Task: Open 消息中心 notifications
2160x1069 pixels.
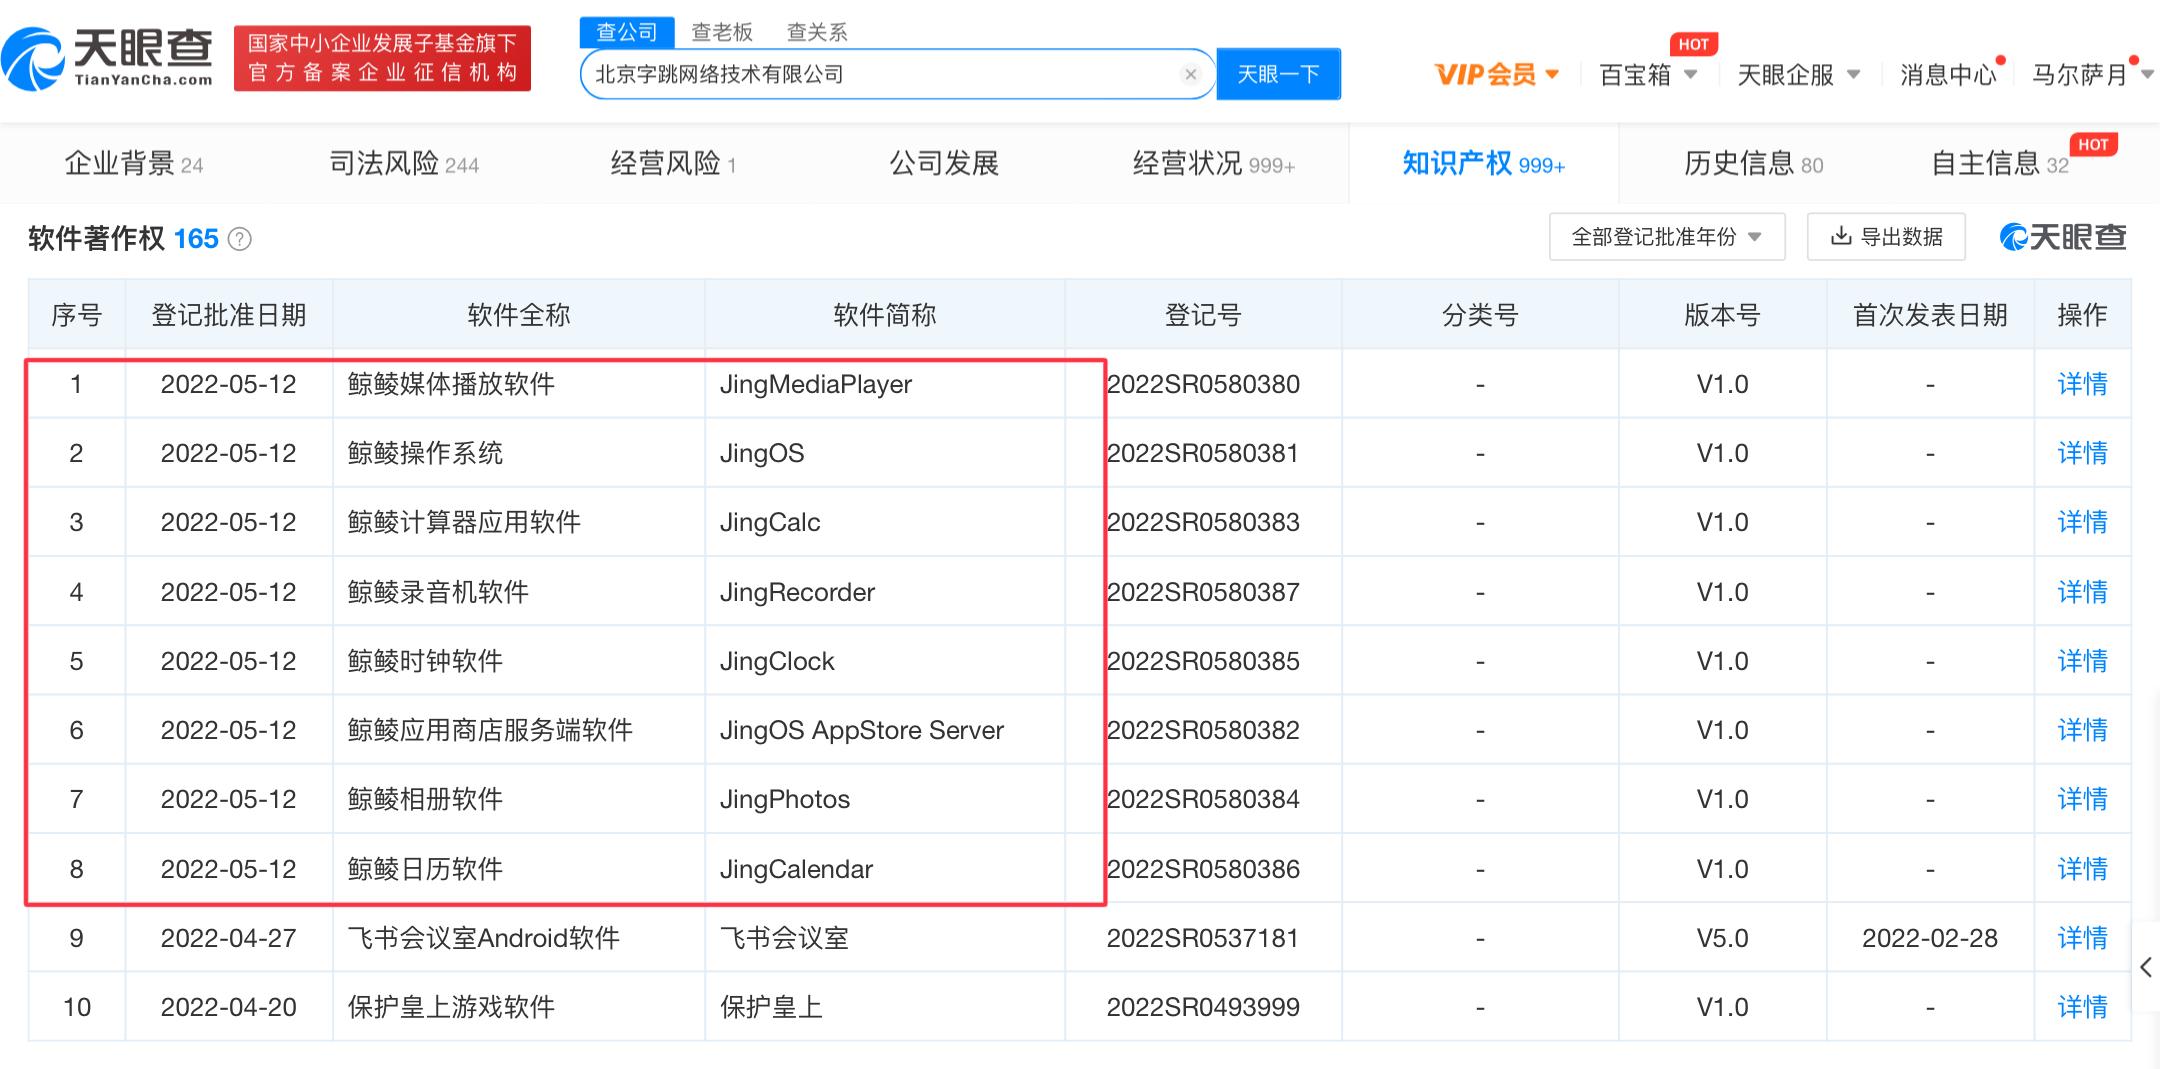Action: [1948, 75]
